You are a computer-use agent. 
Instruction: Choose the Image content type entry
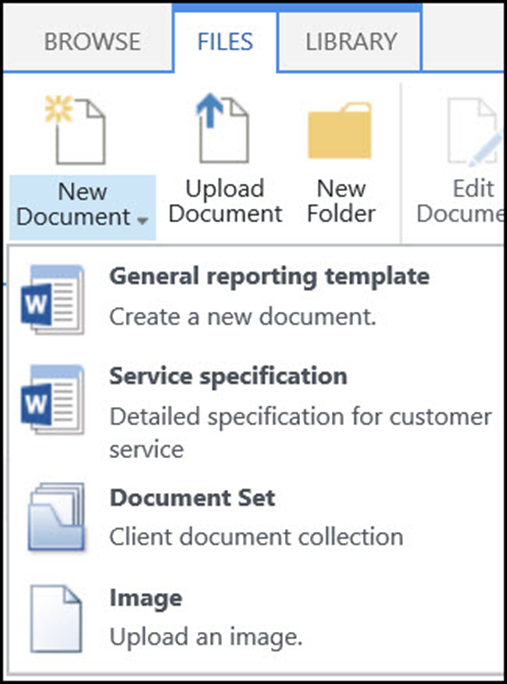255,618
